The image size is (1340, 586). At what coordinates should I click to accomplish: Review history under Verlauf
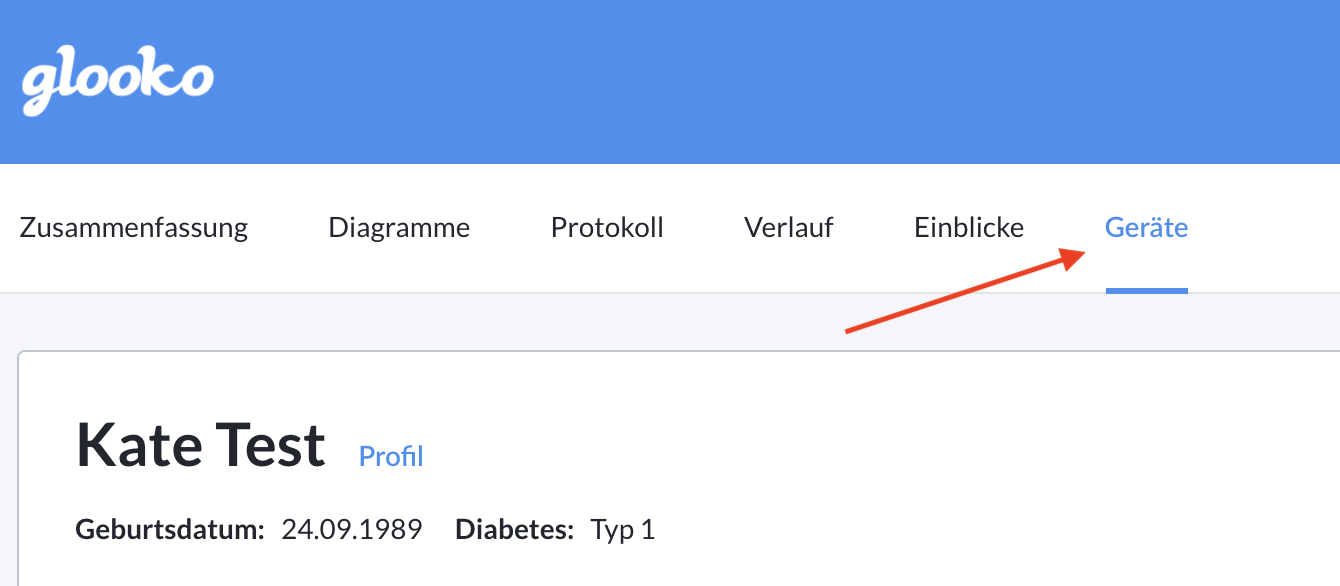(788, 227)
